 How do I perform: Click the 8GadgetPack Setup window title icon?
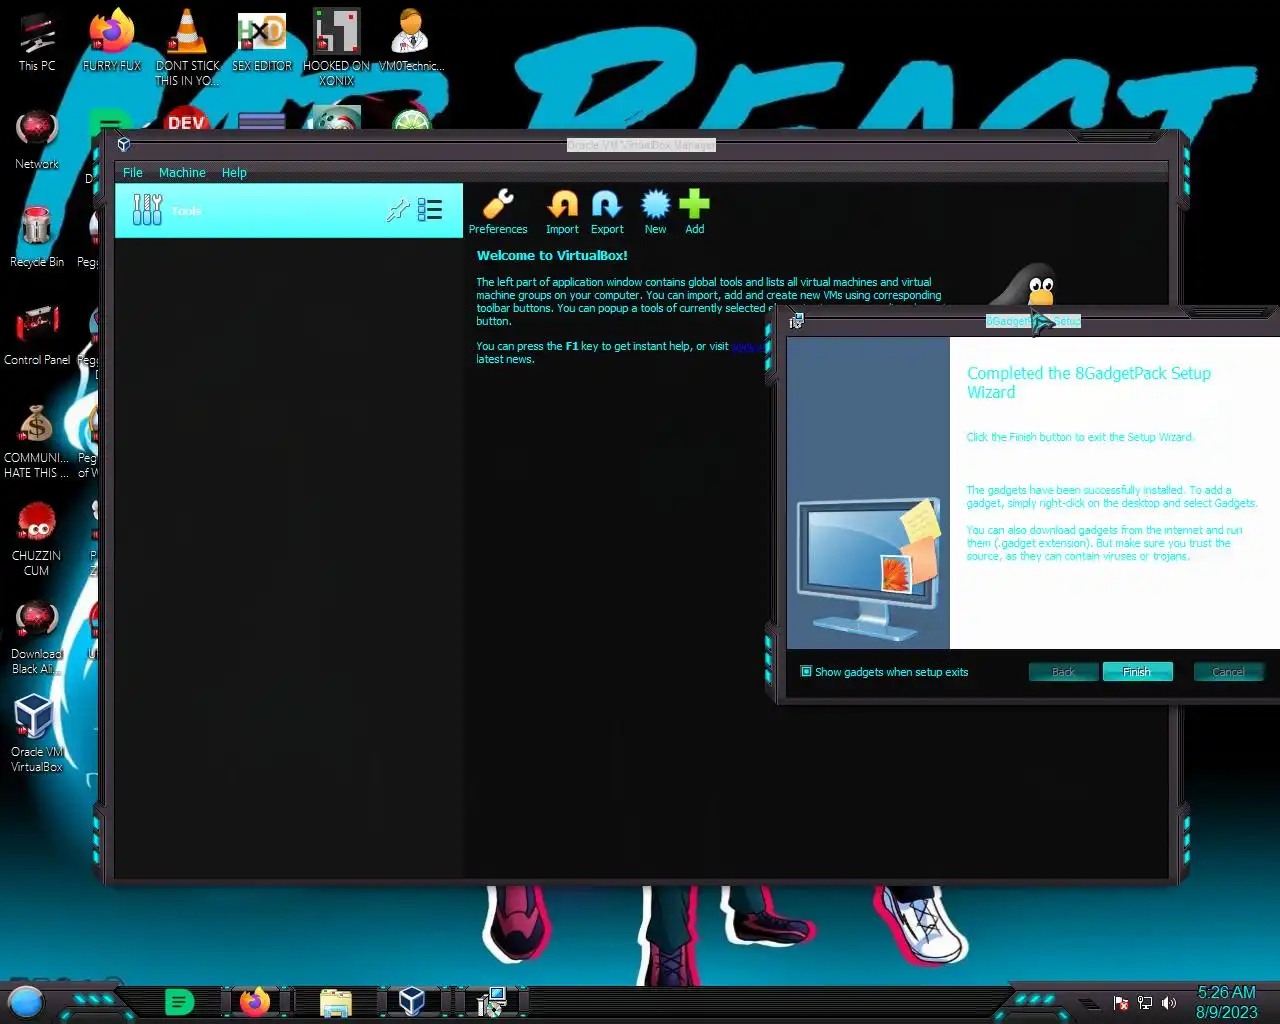[x=797, y=321]
